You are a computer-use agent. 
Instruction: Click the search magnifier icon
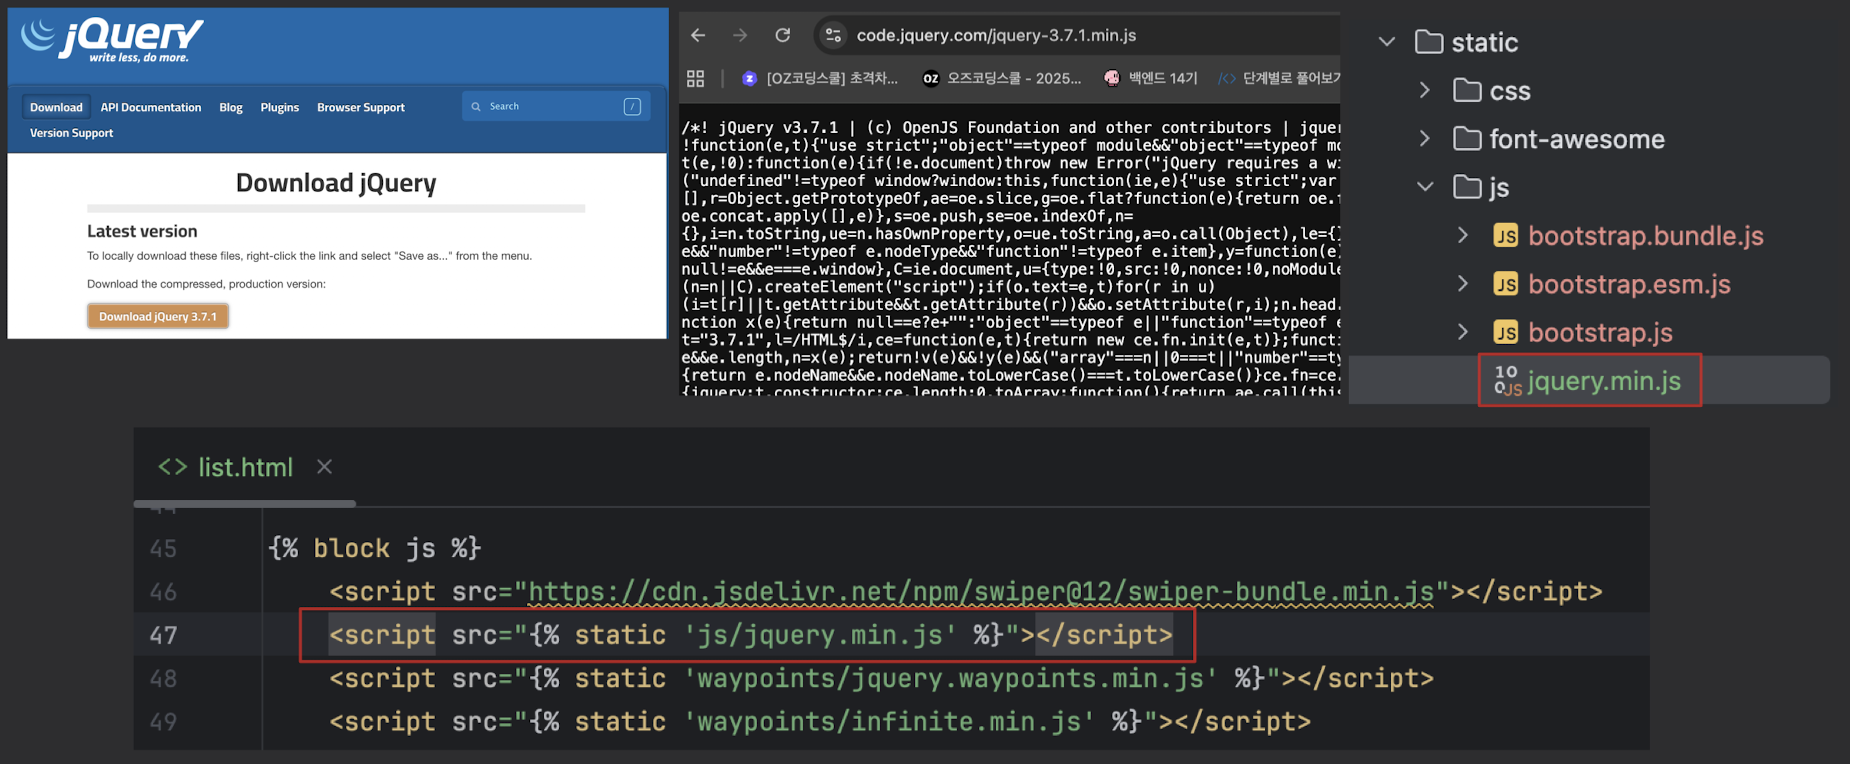pyautogui.click(x=476, y=106)
